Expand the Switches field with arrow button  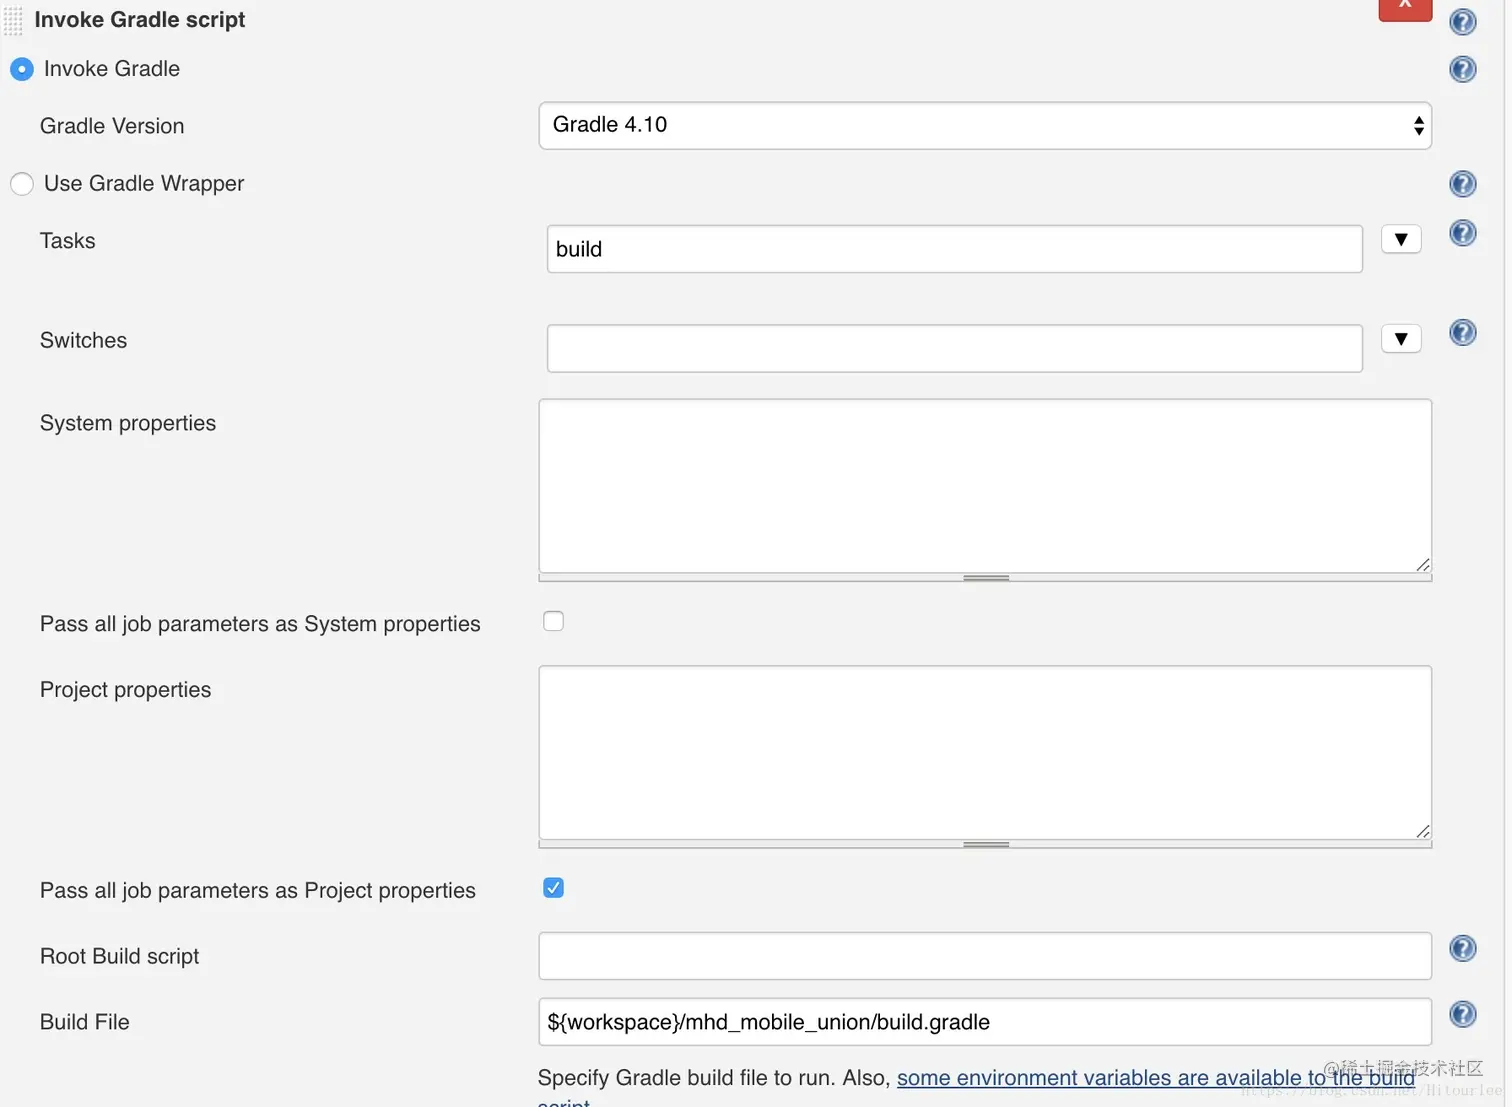tap(1401, 339)
